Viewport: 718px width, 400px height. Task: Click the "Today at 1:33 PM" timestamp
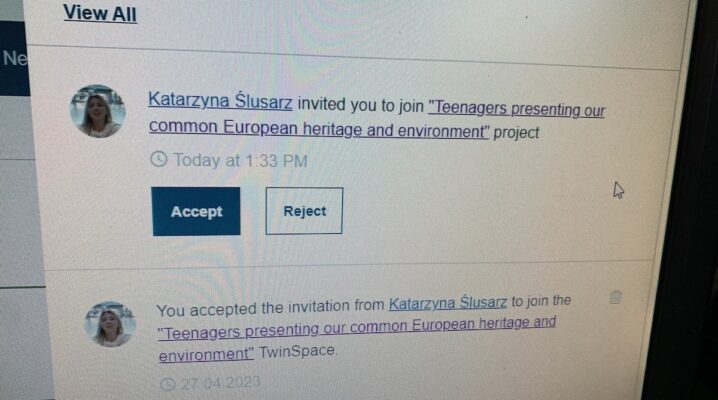[x=240, y=161]
